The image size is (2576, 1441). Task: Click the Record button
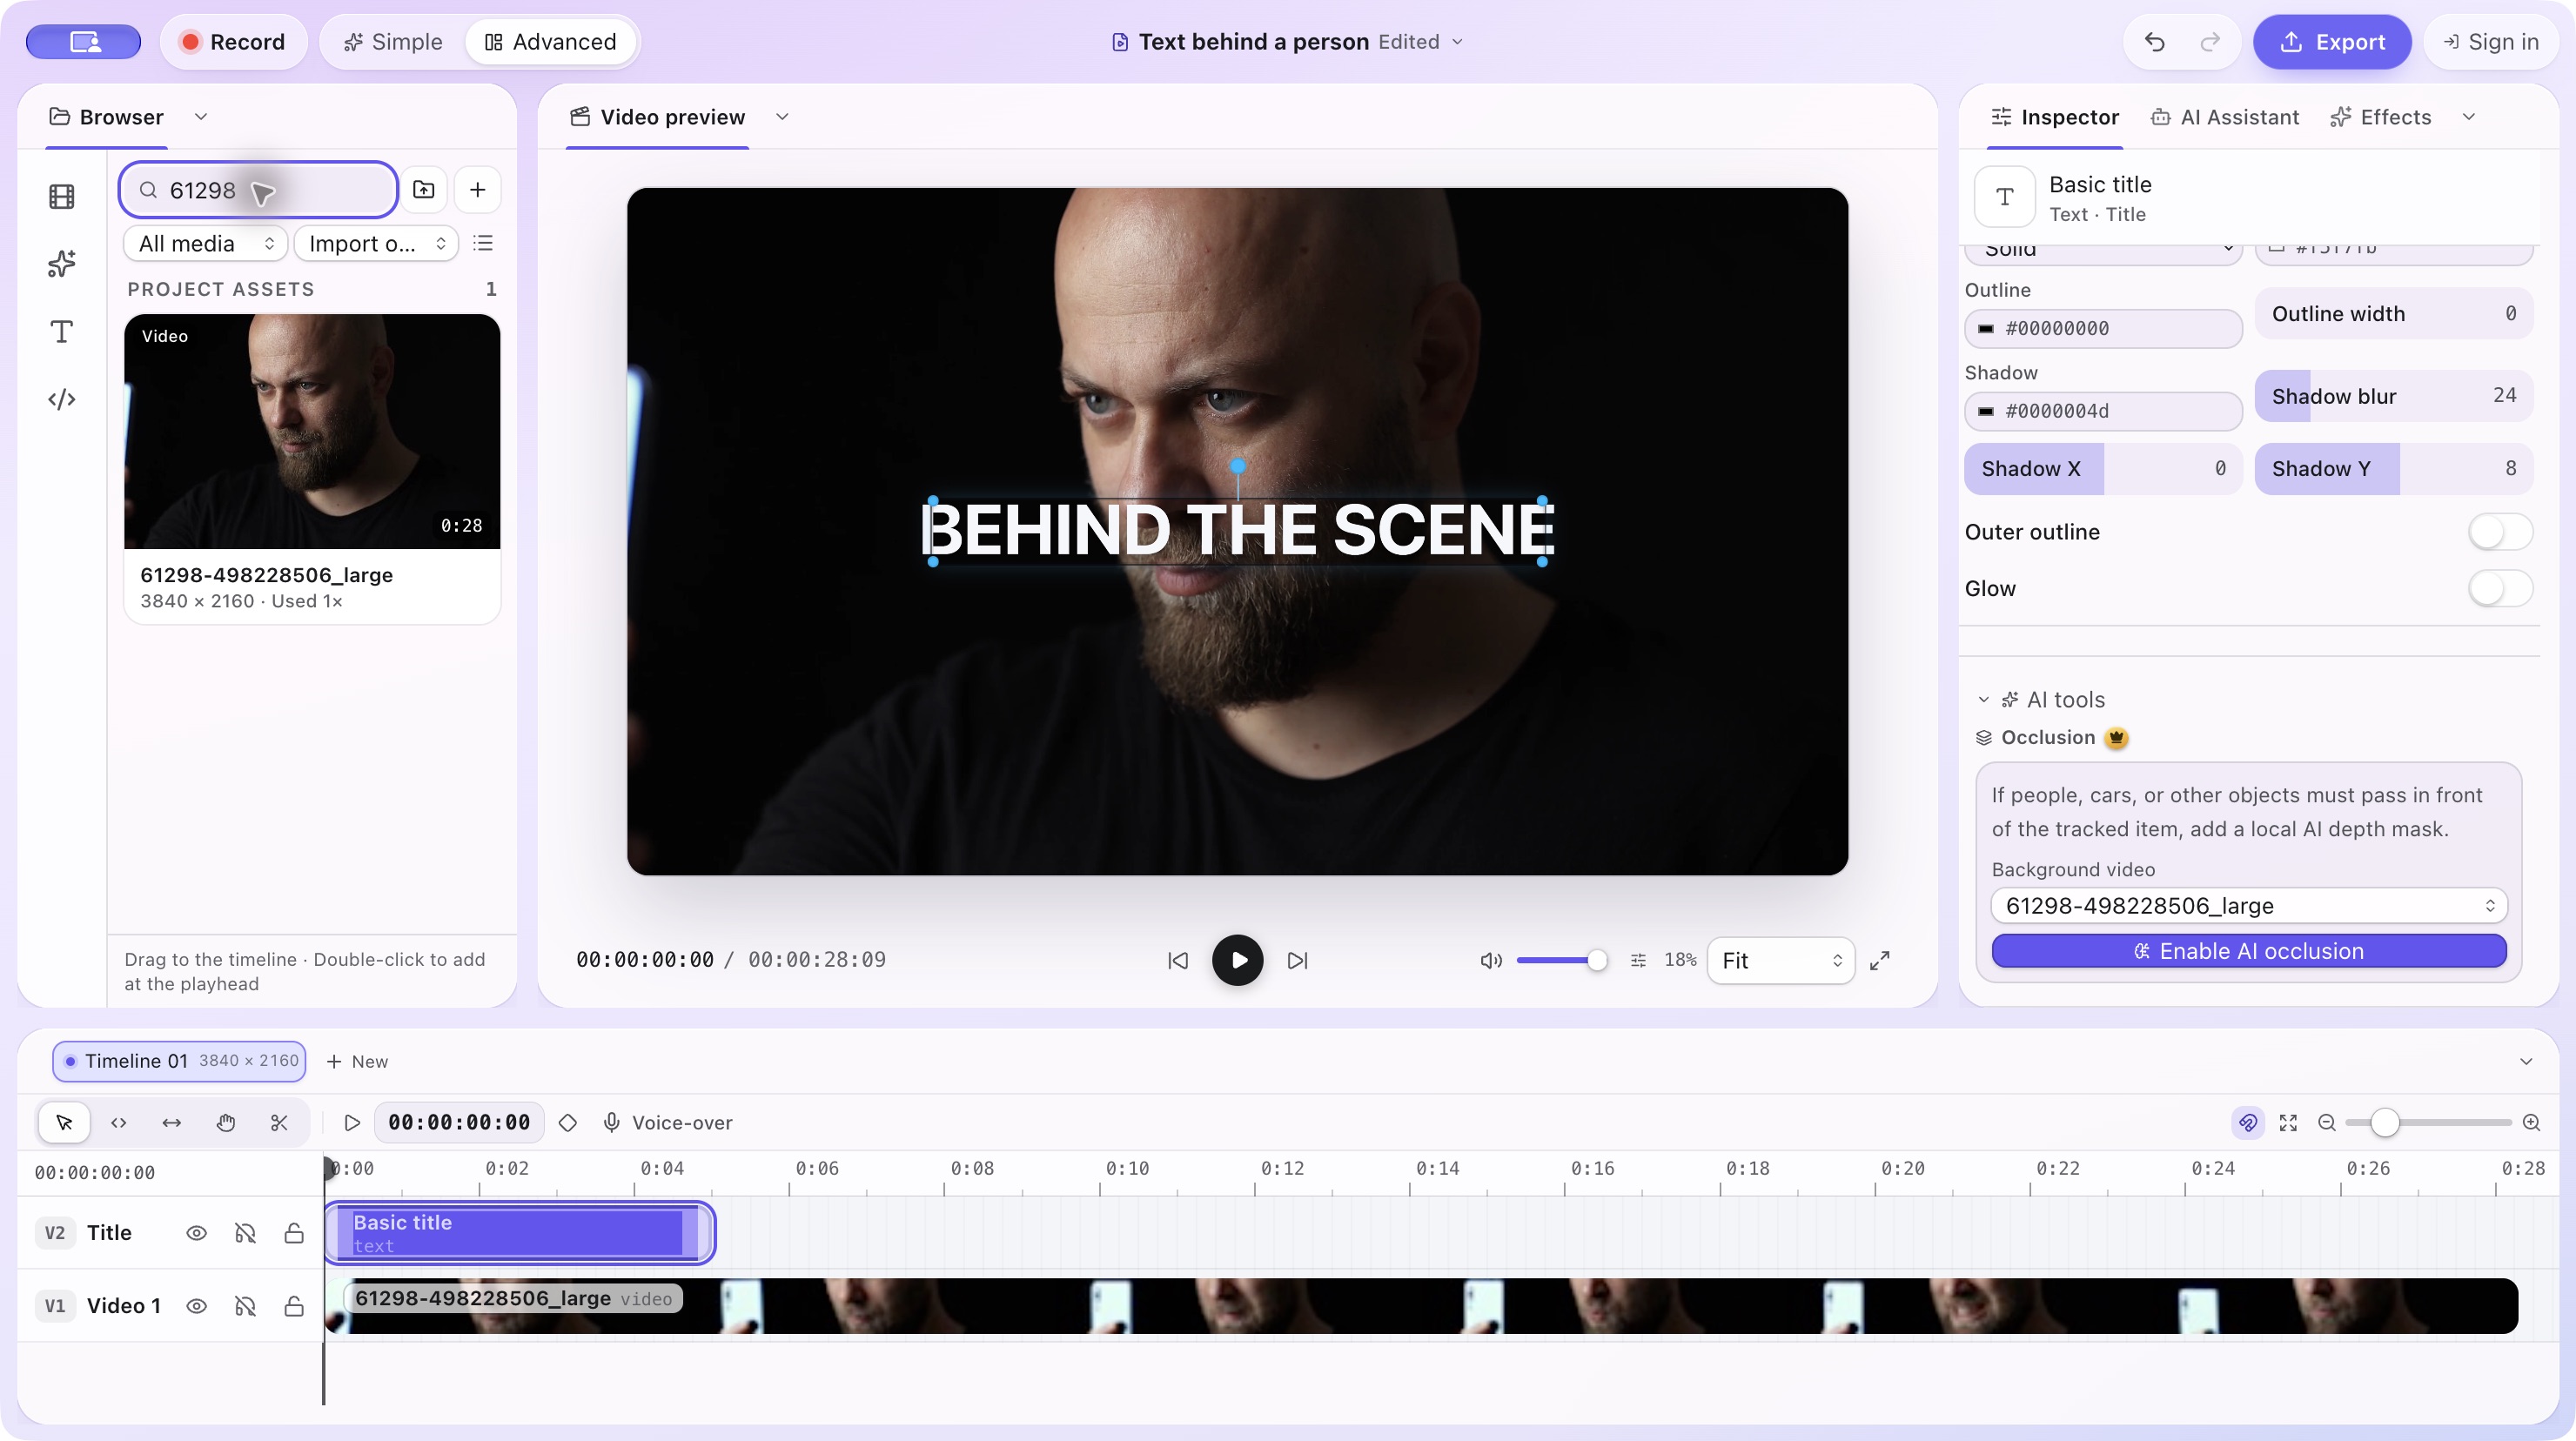tap(233, 42)
